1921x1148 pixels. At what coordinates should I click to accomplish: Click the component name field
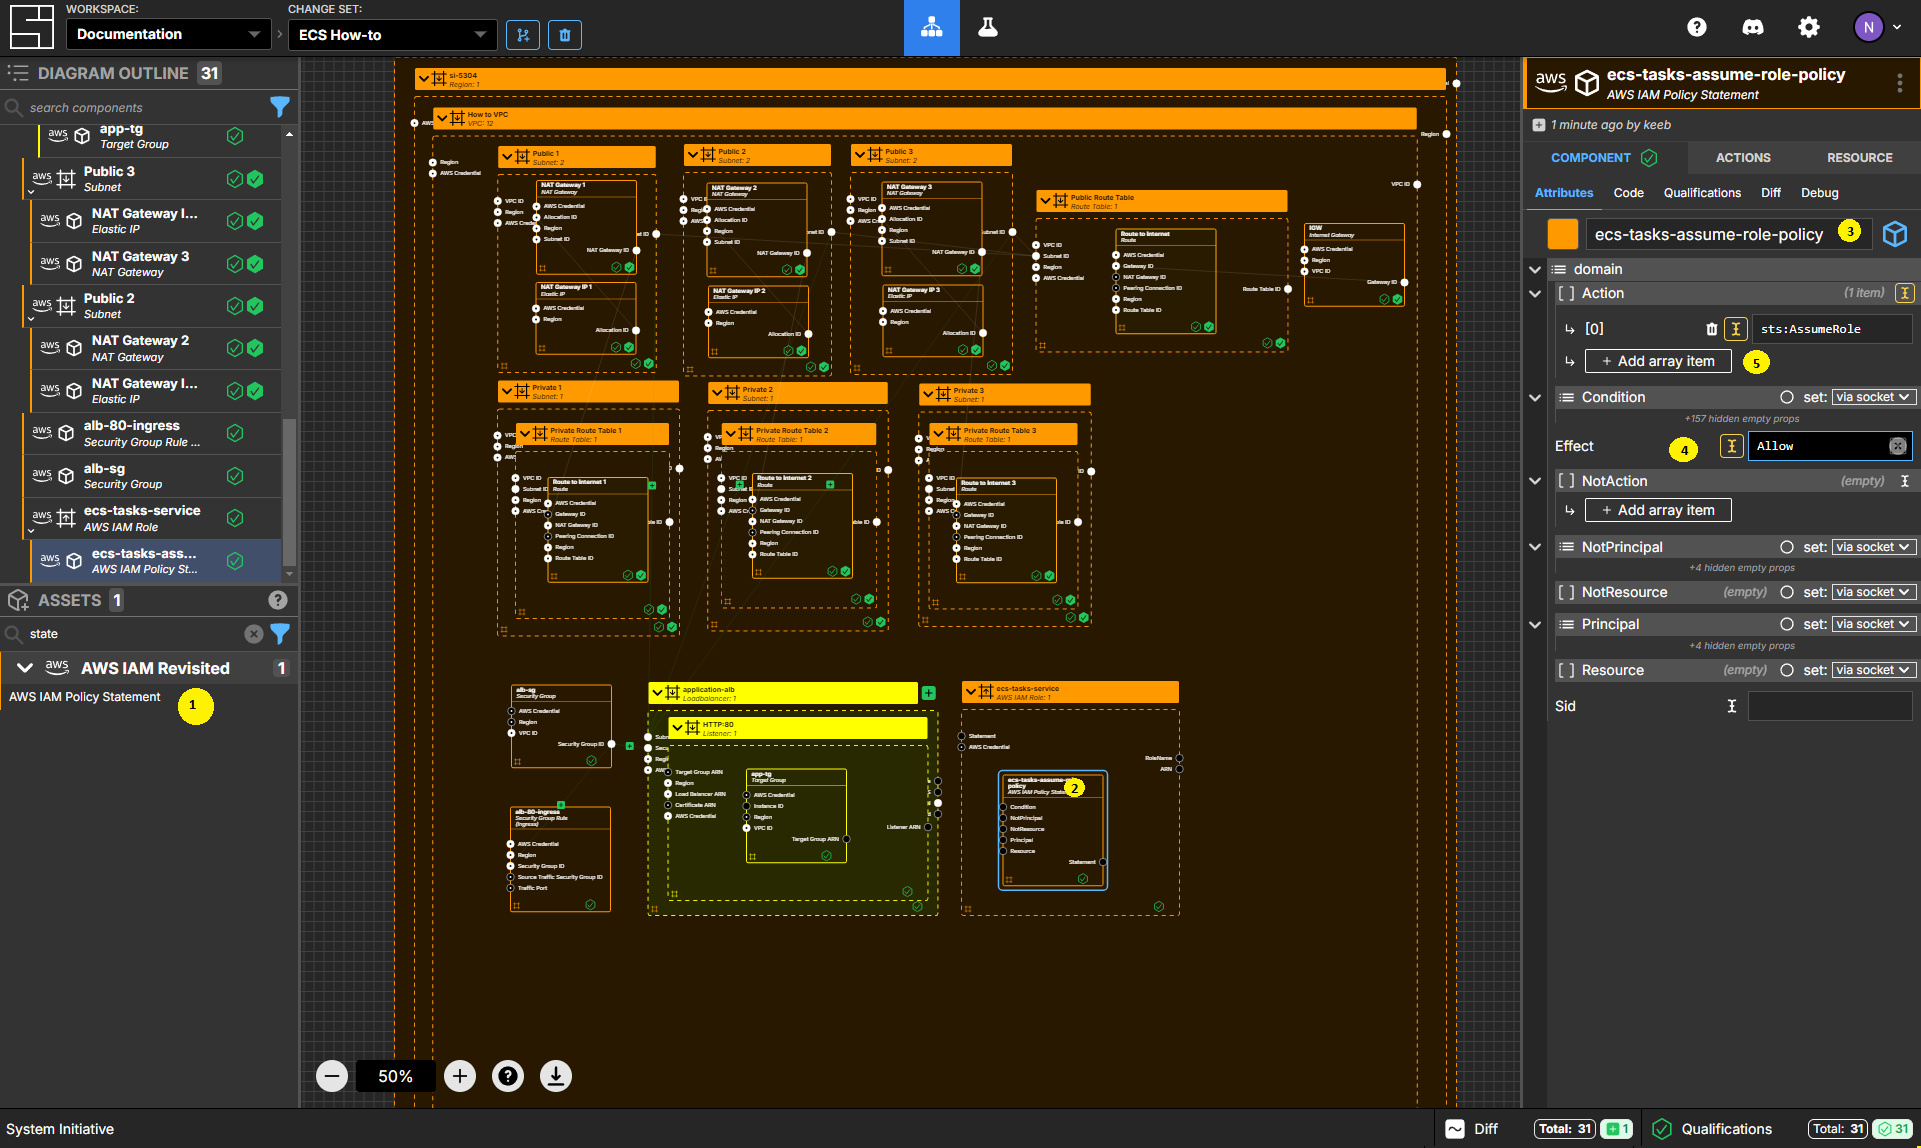click(x=1728, y=234)
